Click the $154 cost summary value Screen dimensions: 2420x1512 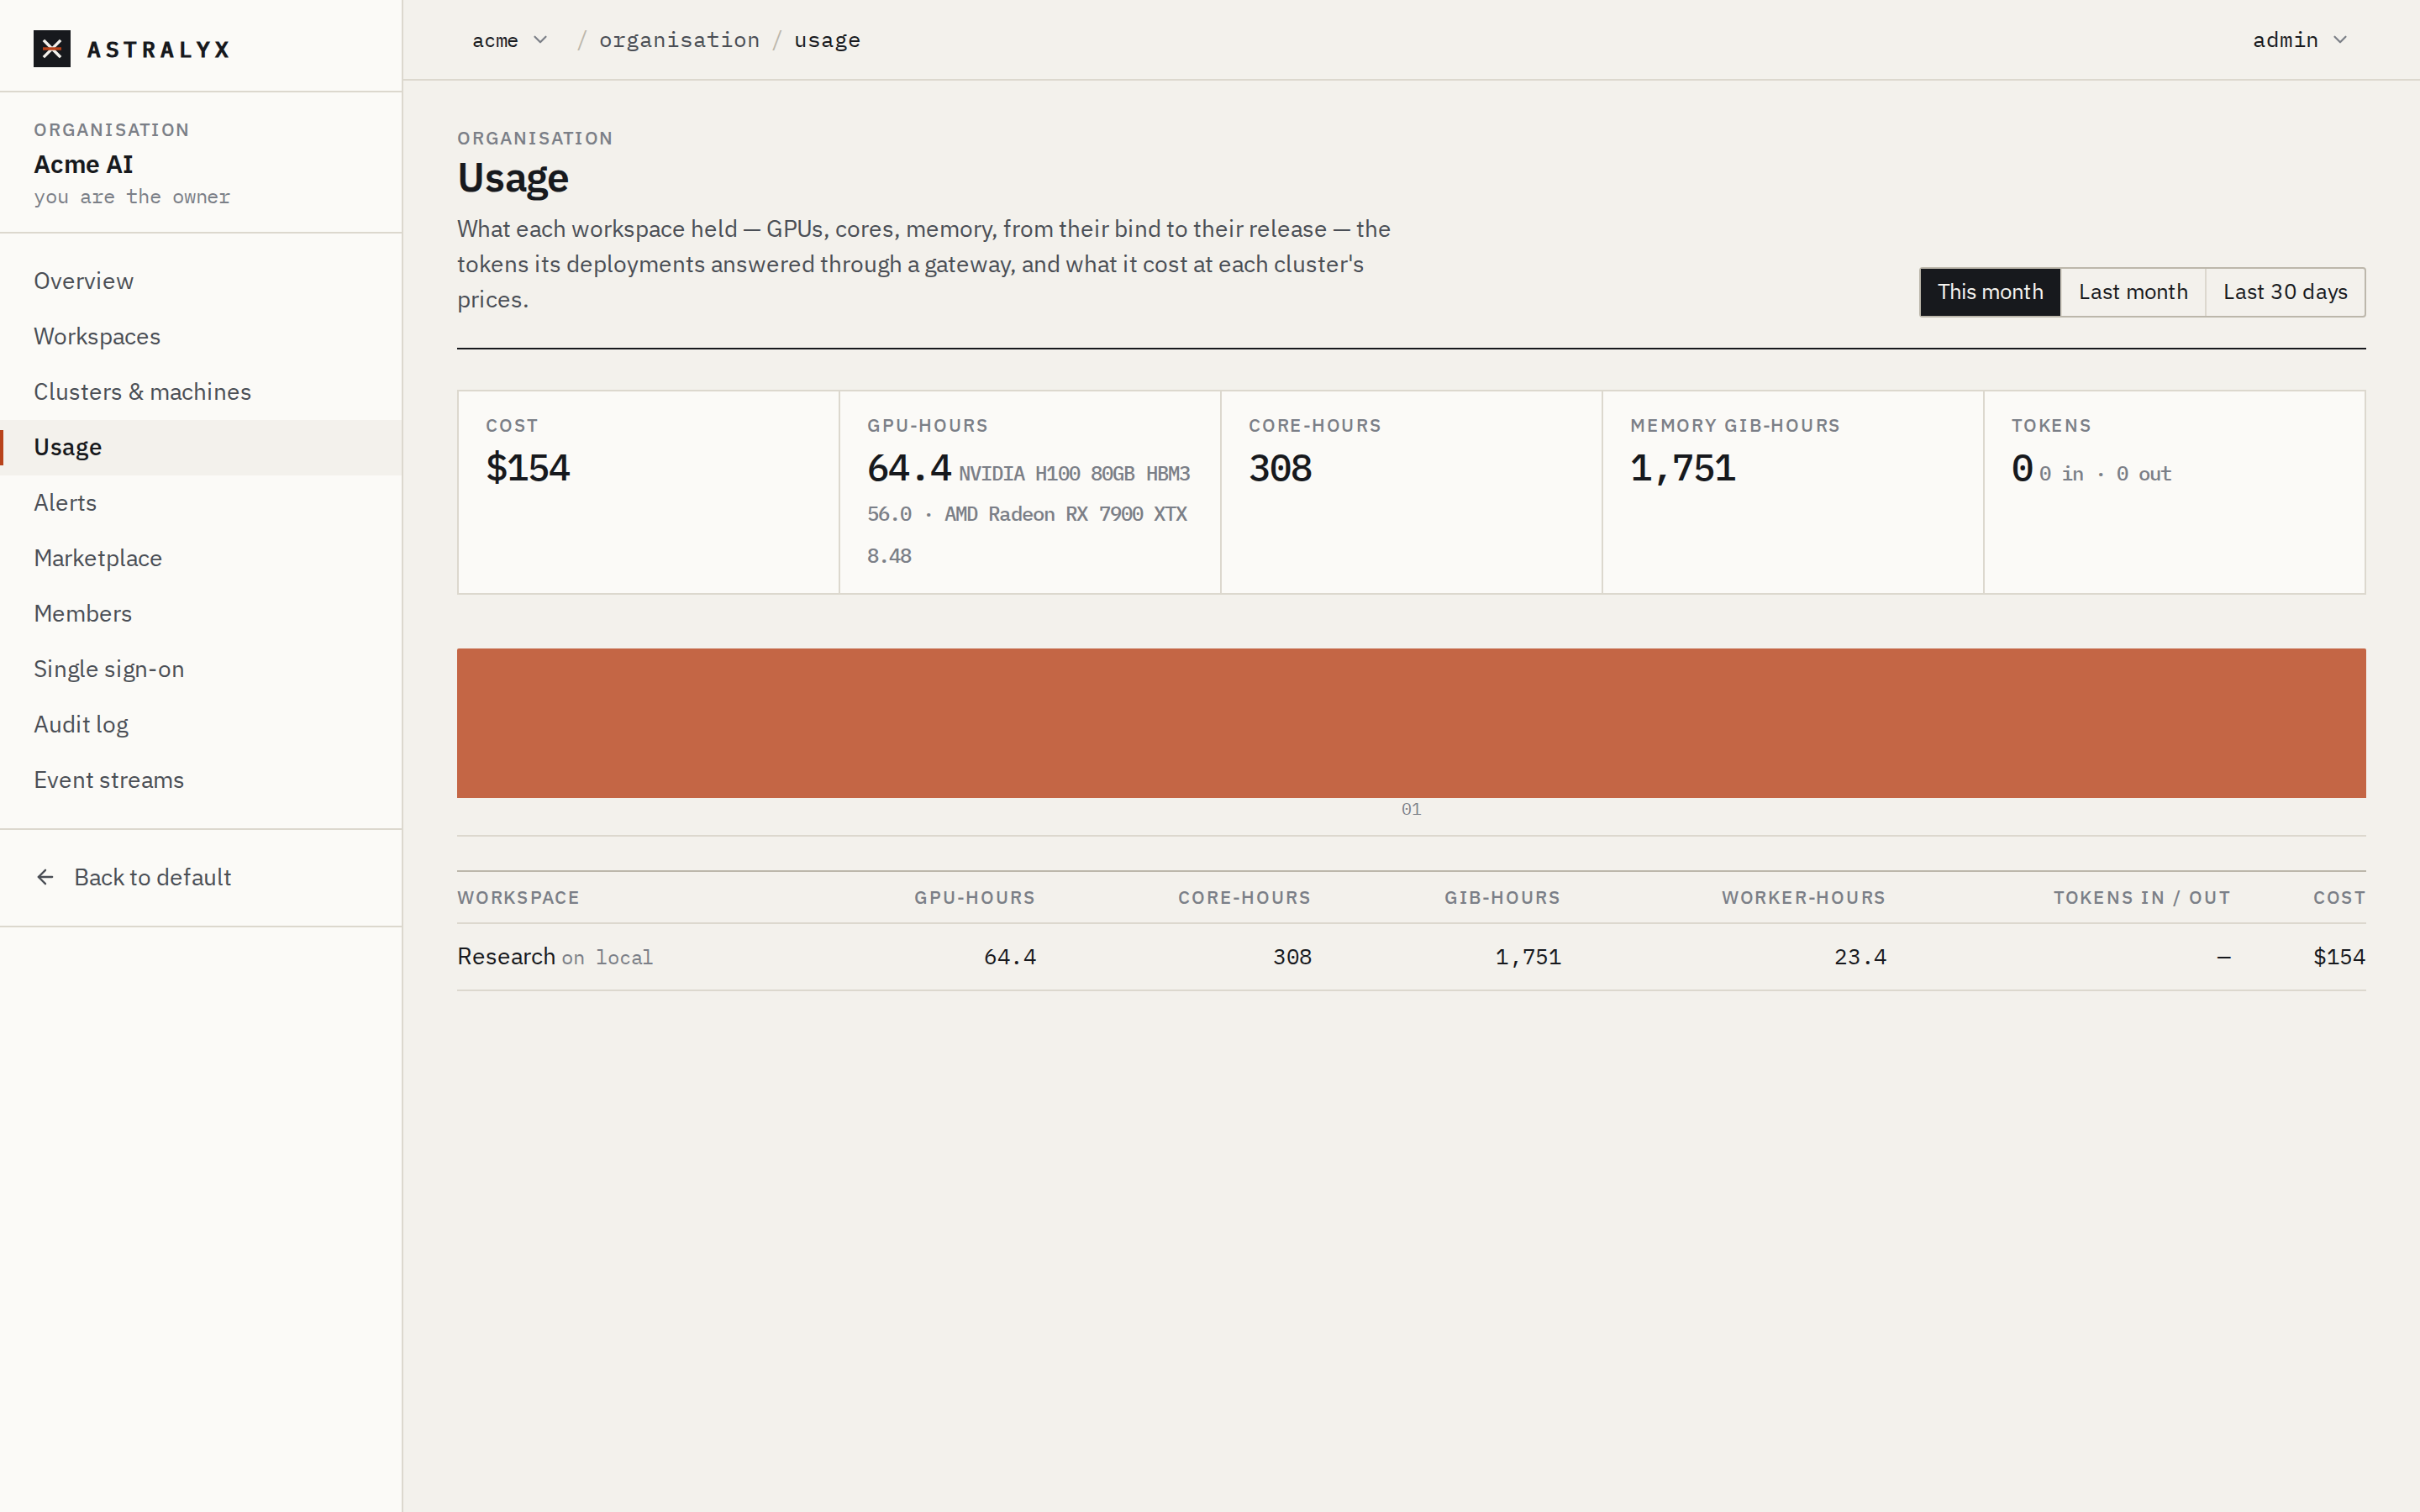click(x=528, y=468)
